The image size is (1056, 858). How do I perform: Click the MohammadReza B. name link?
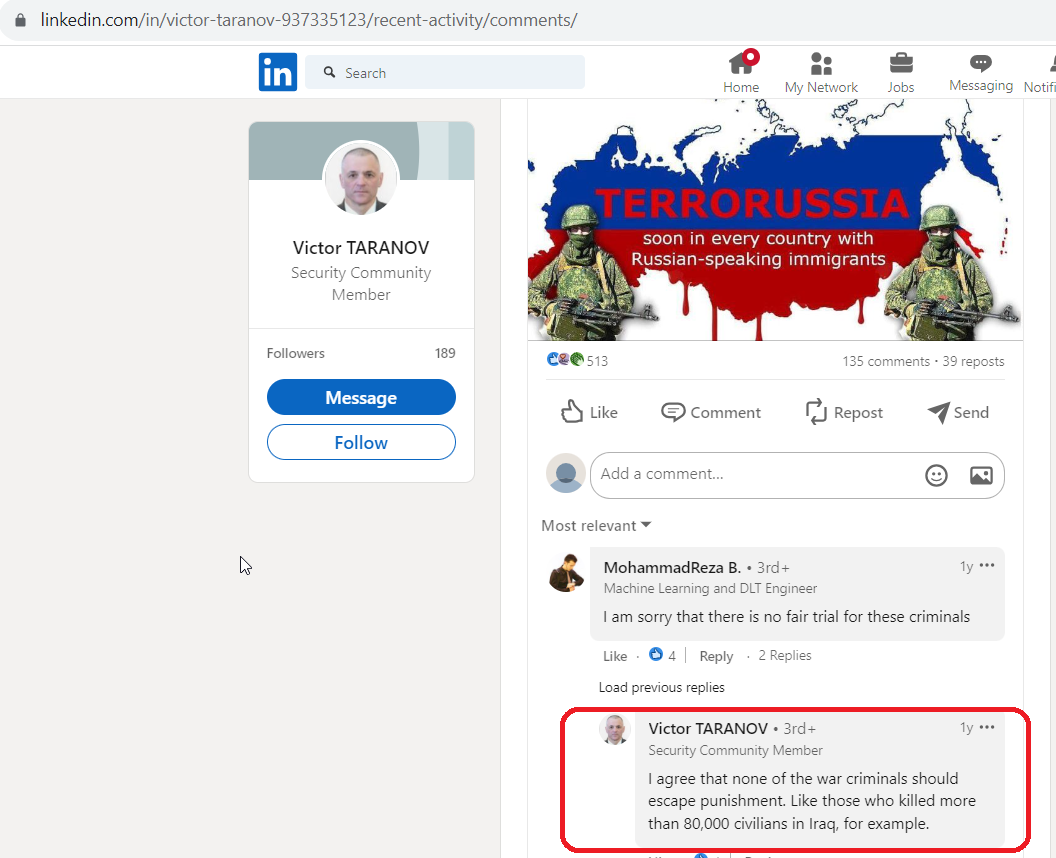coord(672,567)
